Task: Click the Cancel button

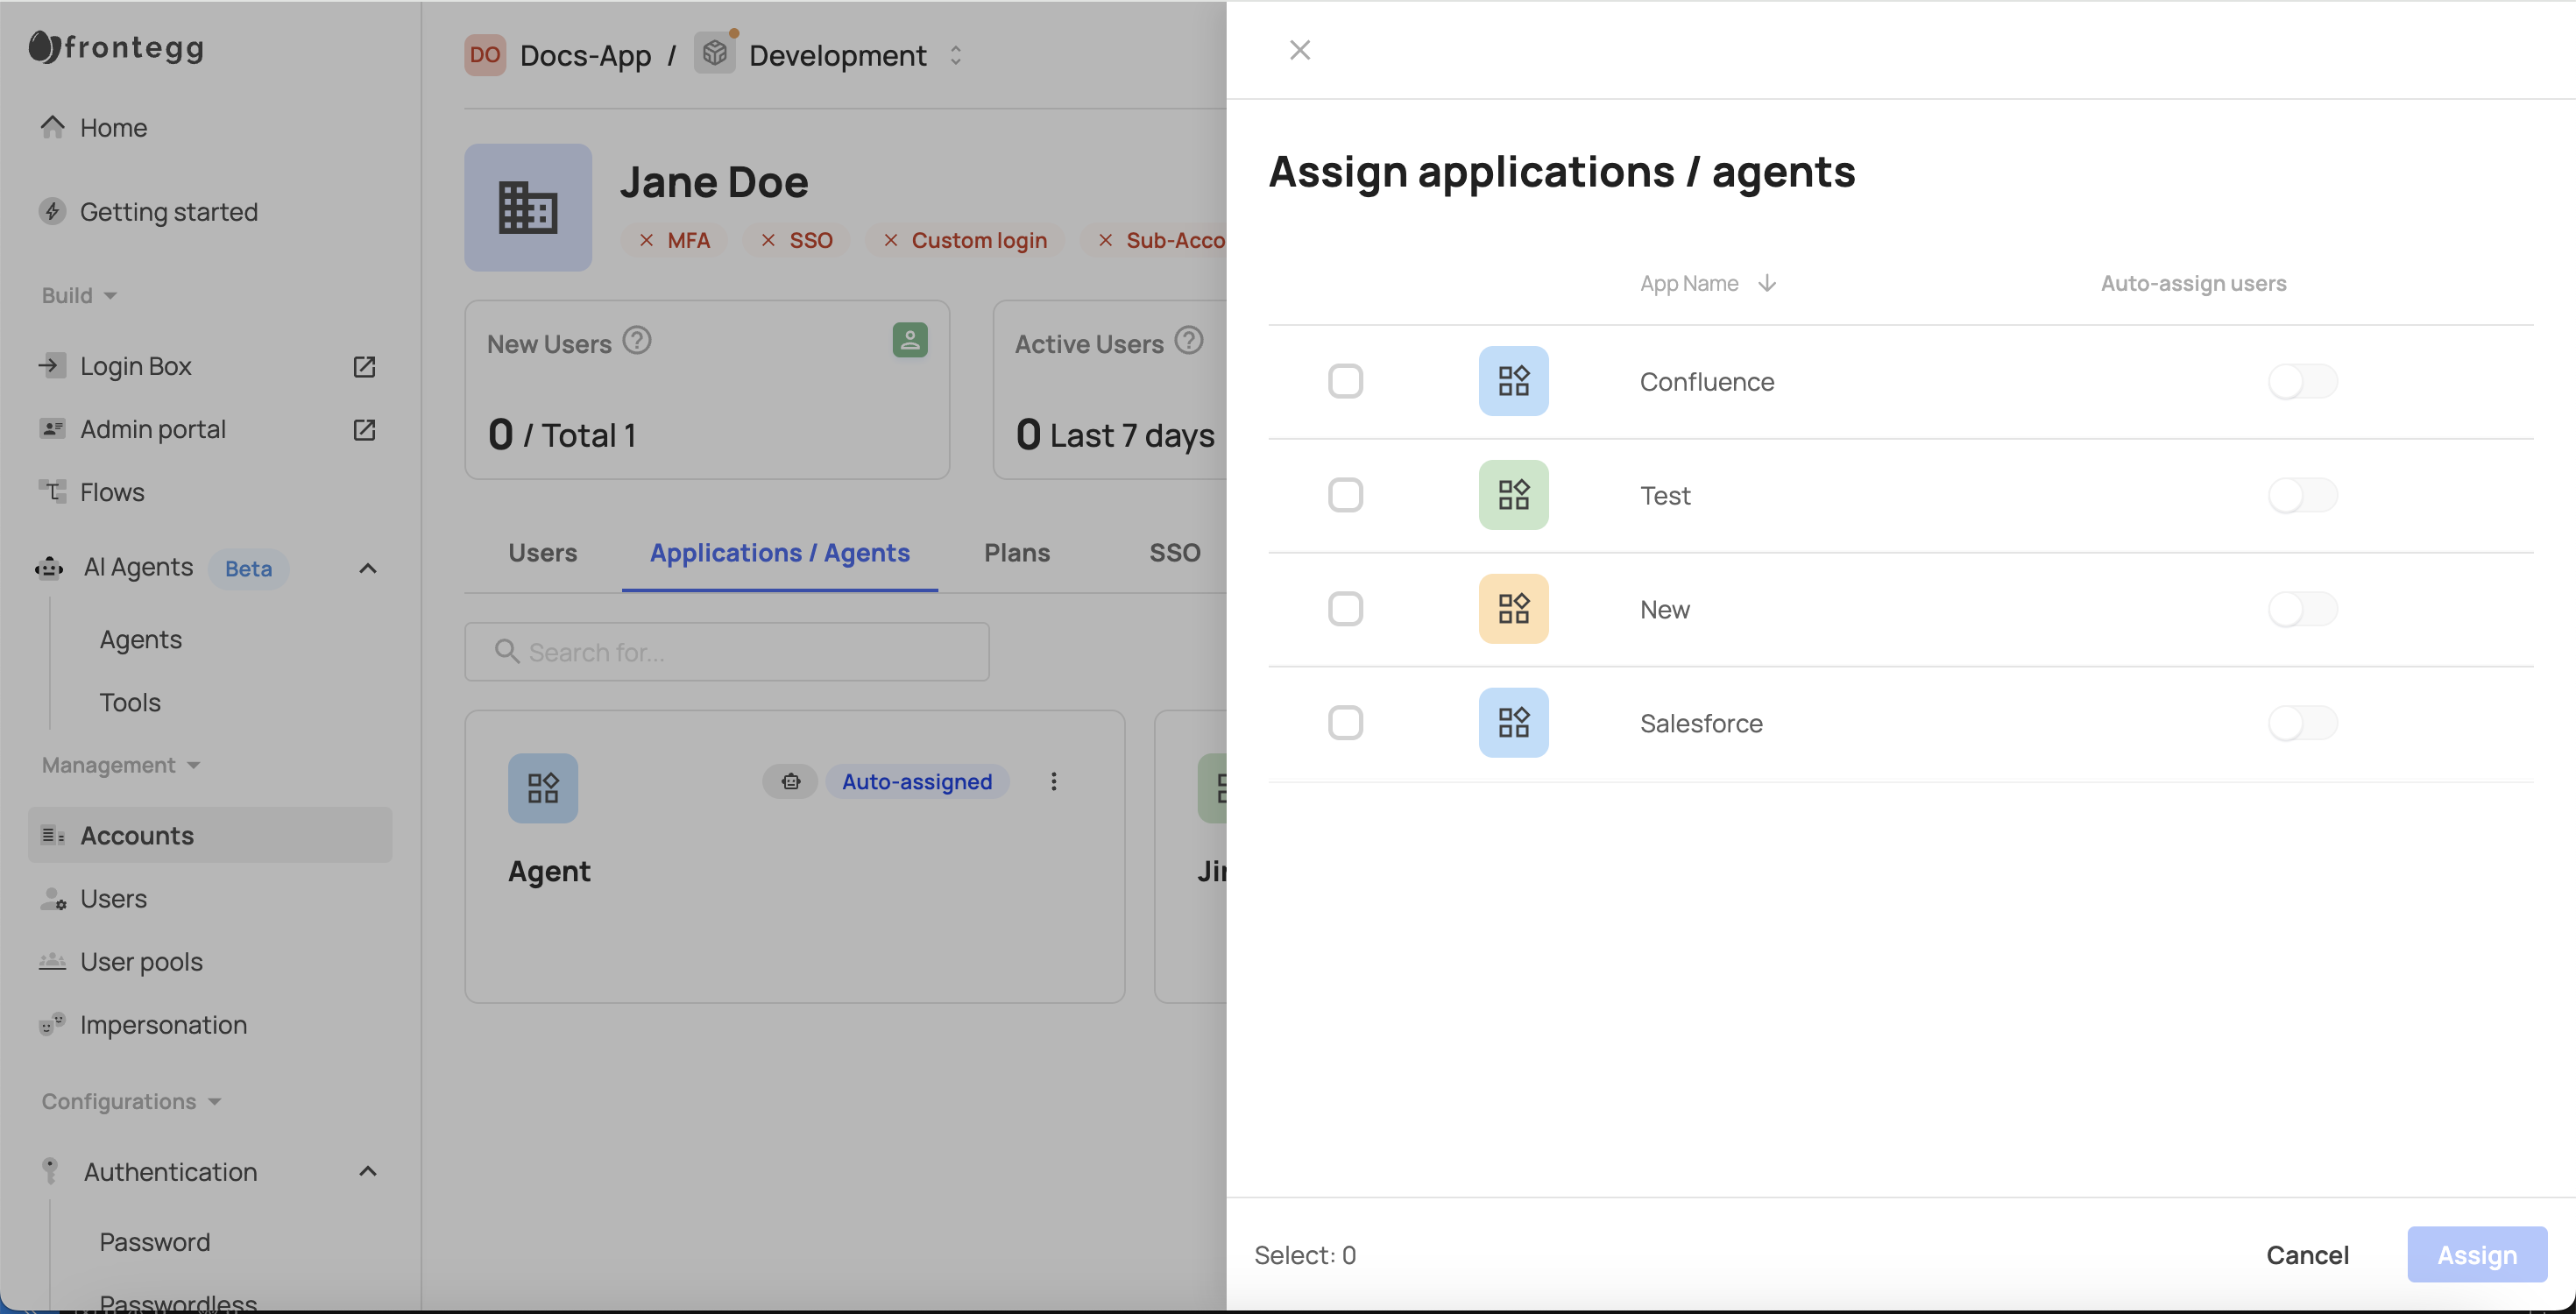Action: [x=2307, y=1254]
